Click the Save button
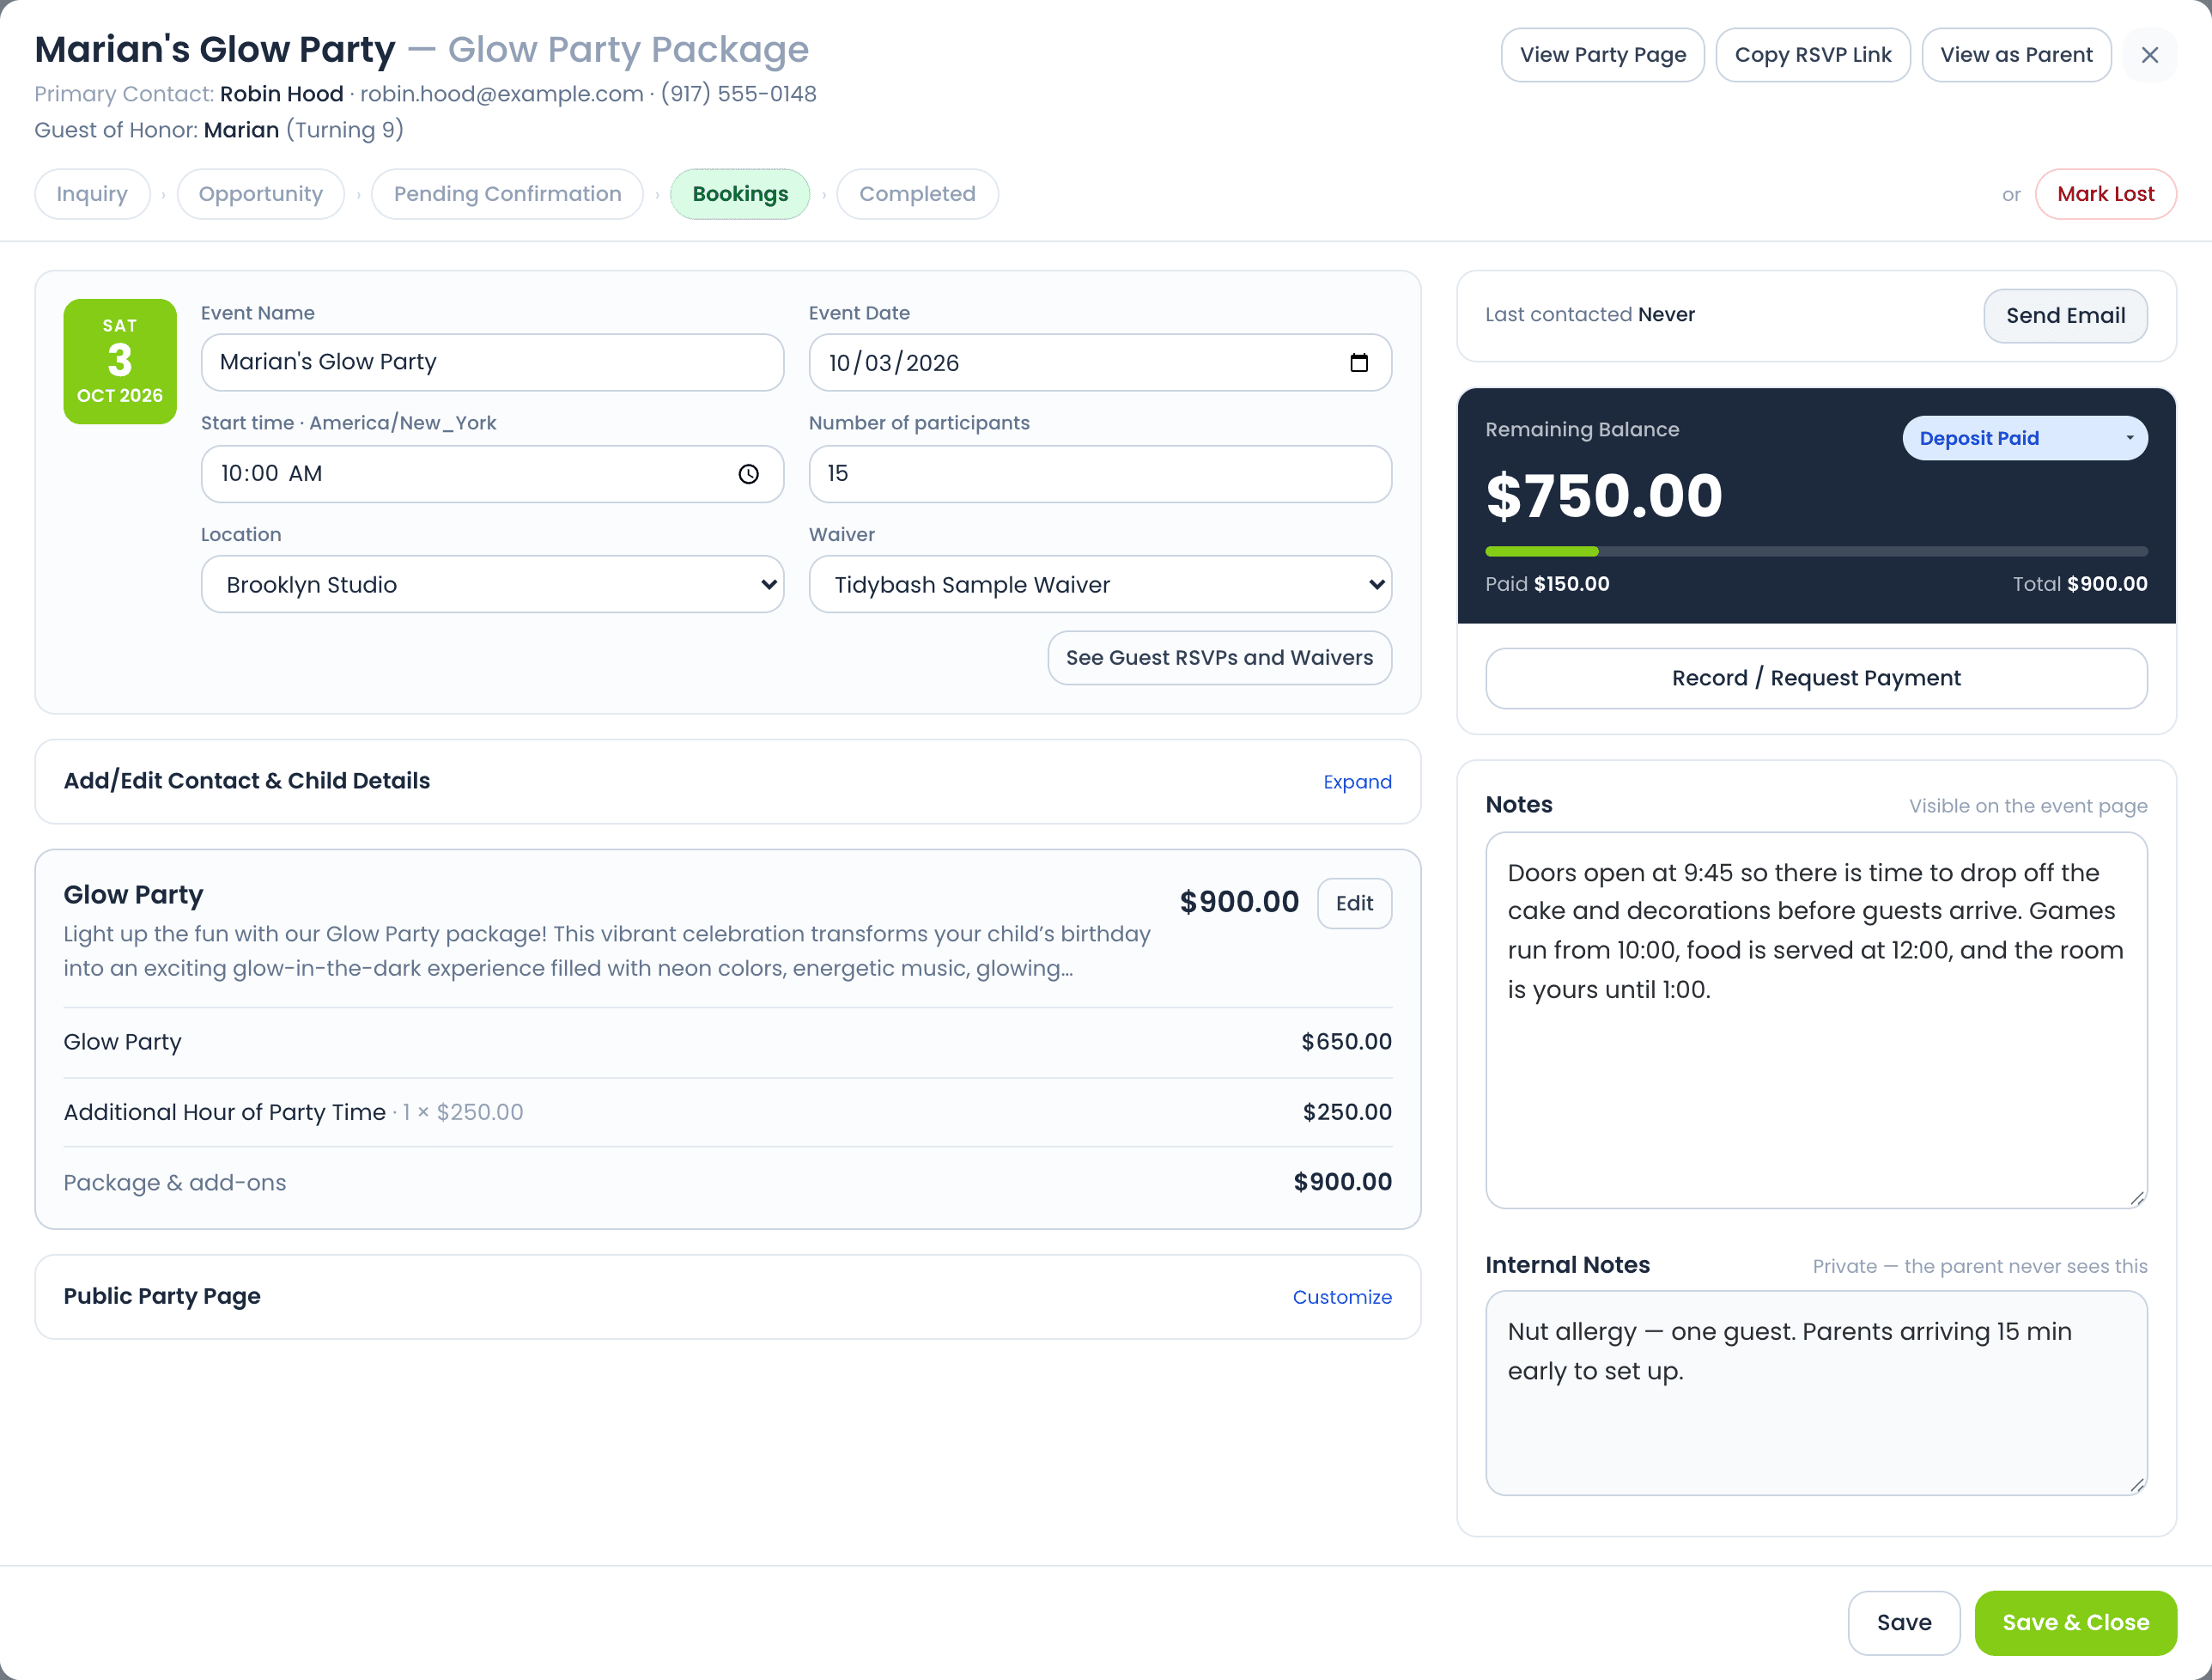 (x=1904, y=1622)
